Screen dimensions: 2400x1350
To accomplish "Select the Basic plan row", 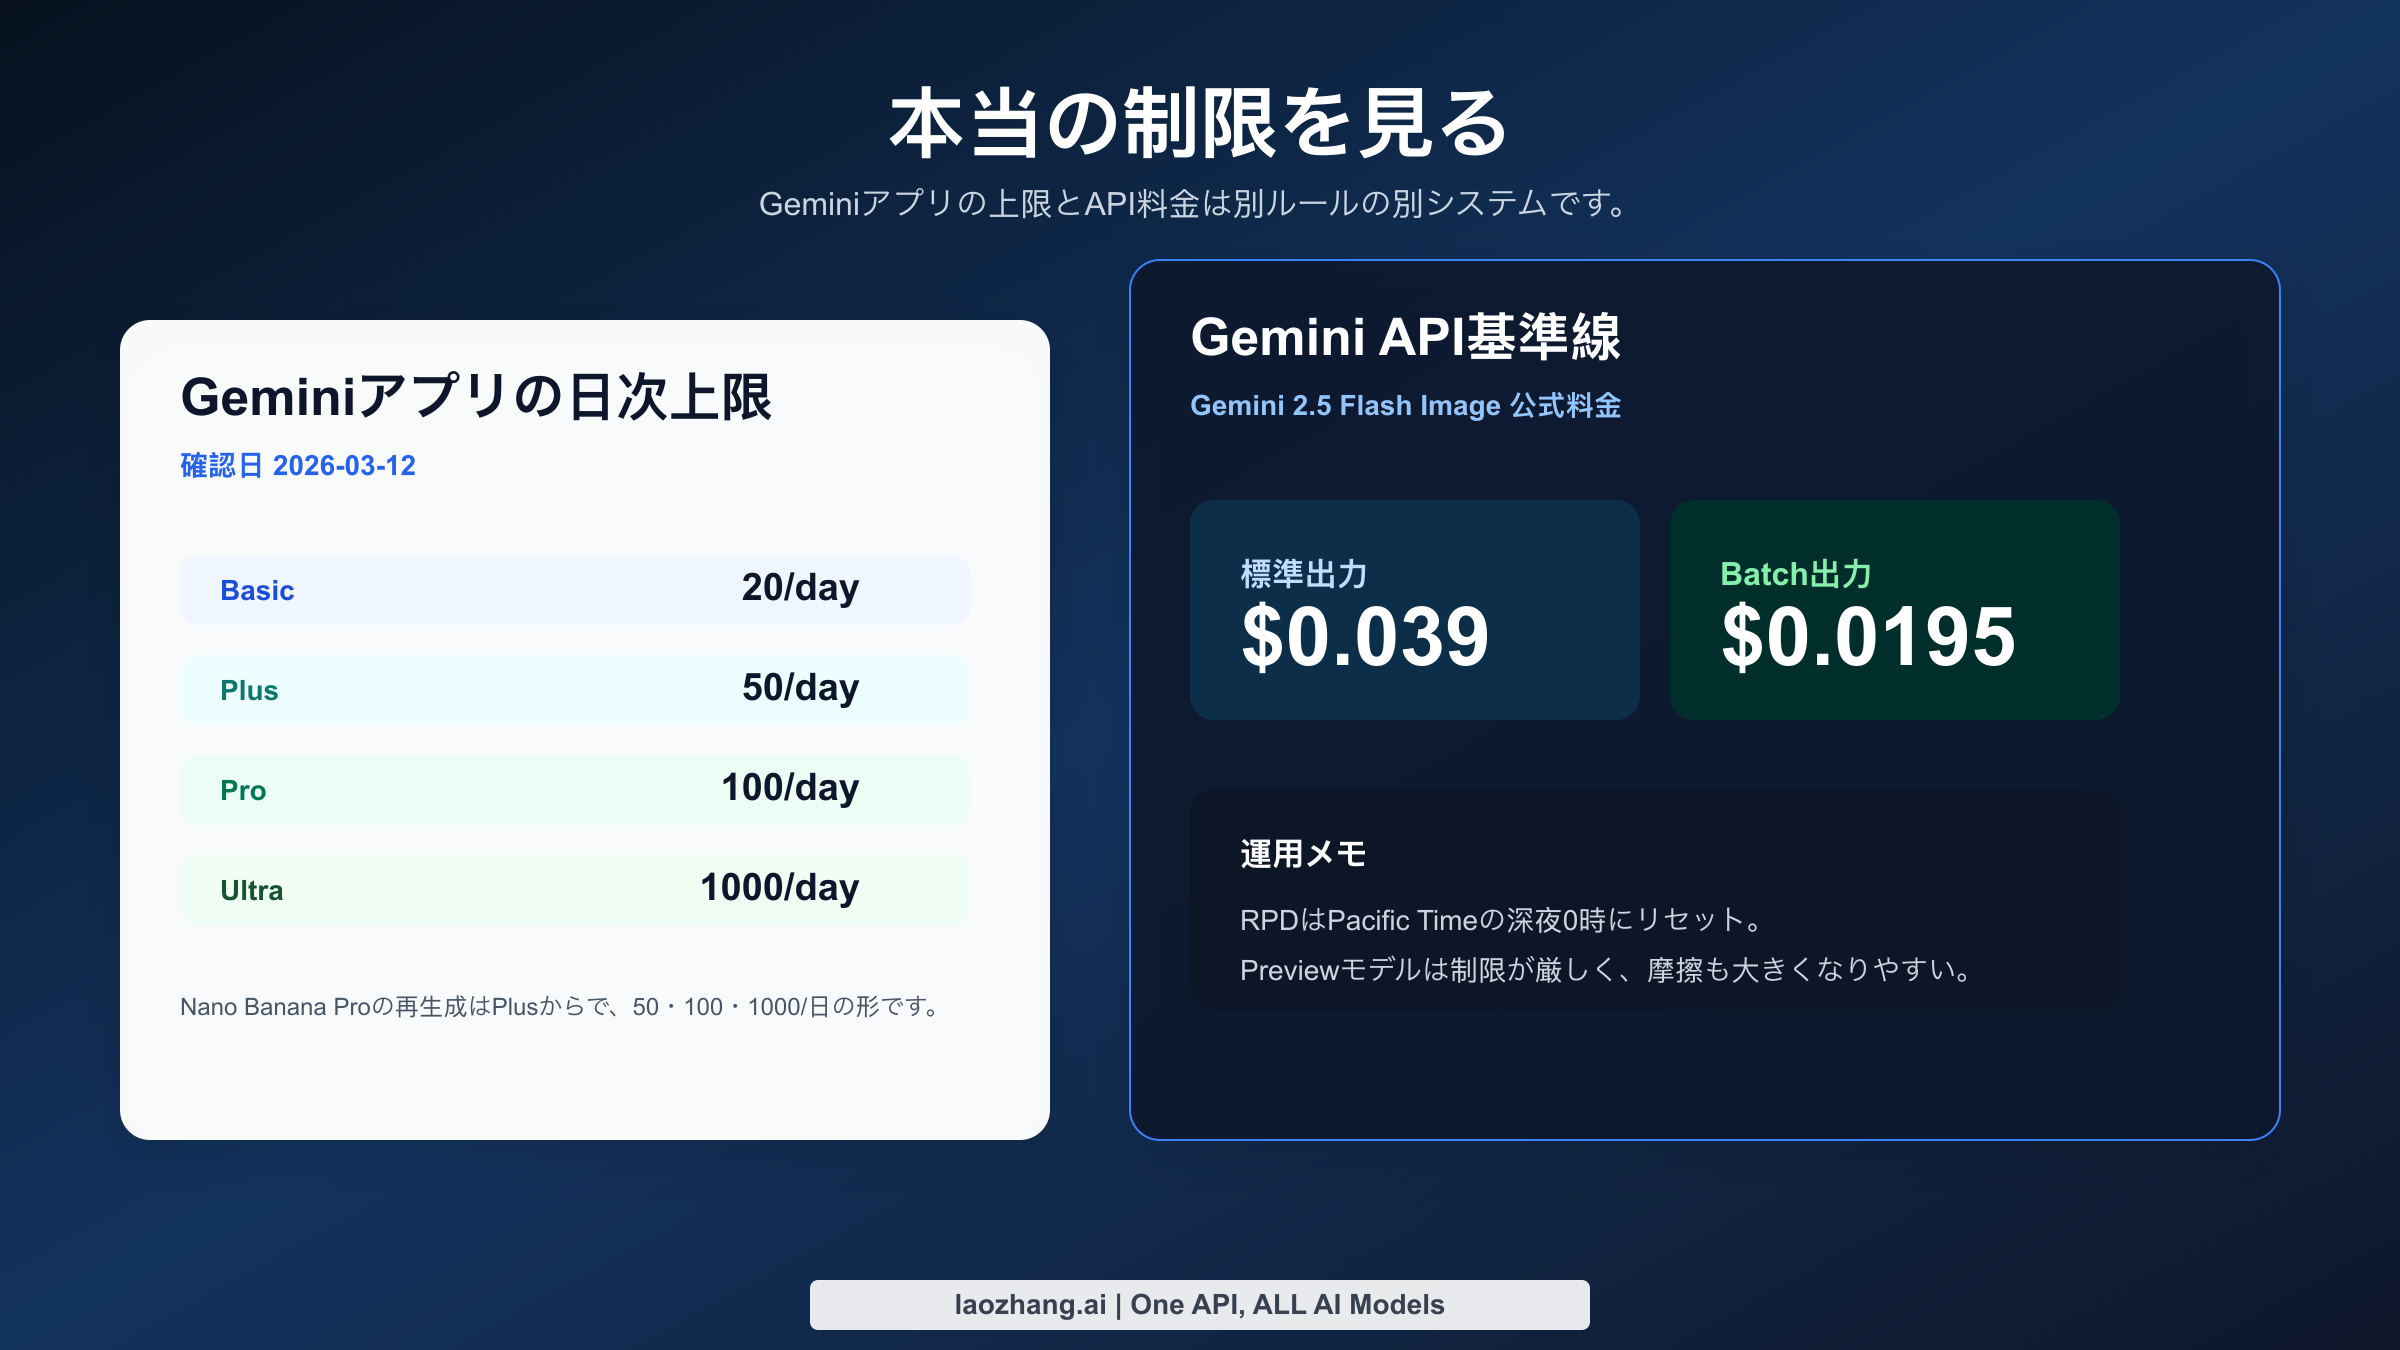I will coord(574,589).
